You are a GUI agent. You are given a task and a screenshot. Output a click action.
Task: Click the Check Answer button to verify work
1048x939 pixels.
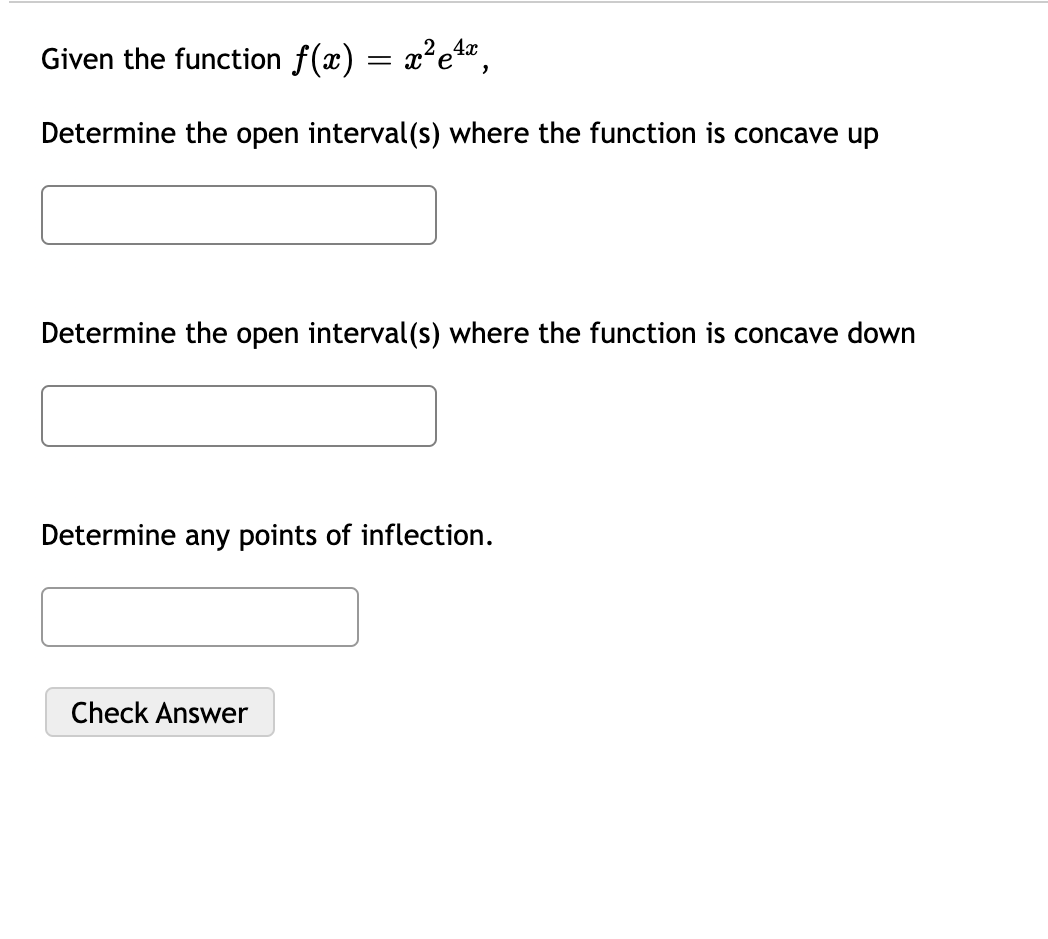pyautogui.click(x=159, y=712)
